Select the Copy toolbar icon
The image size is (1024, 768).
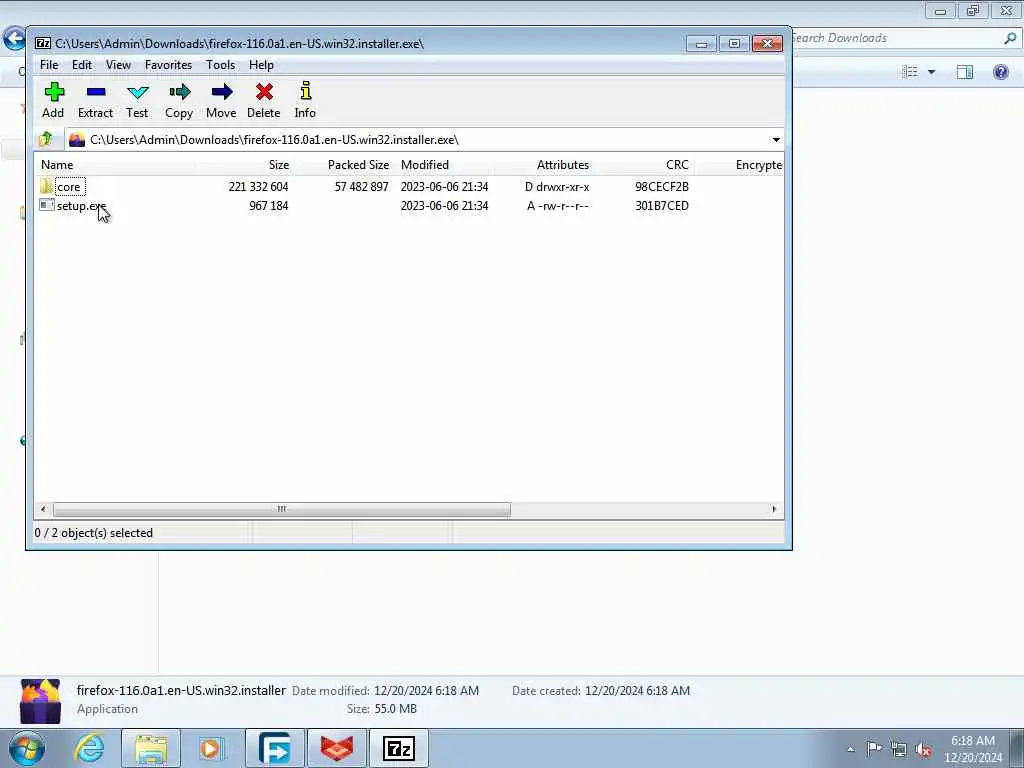(x=179, y=91)
